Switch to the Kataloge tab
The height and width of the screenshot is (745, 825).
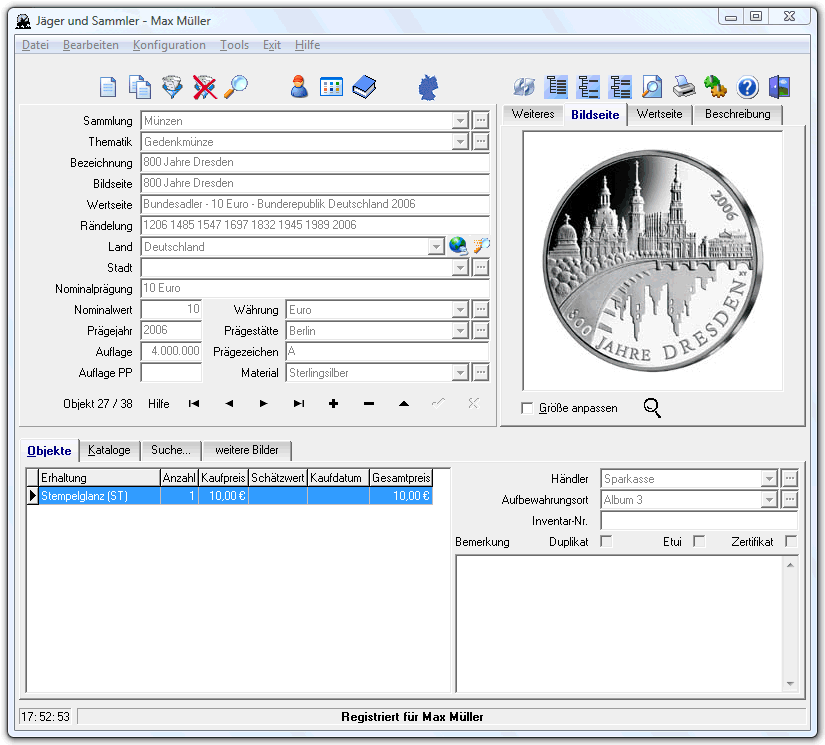click(109, 450)
